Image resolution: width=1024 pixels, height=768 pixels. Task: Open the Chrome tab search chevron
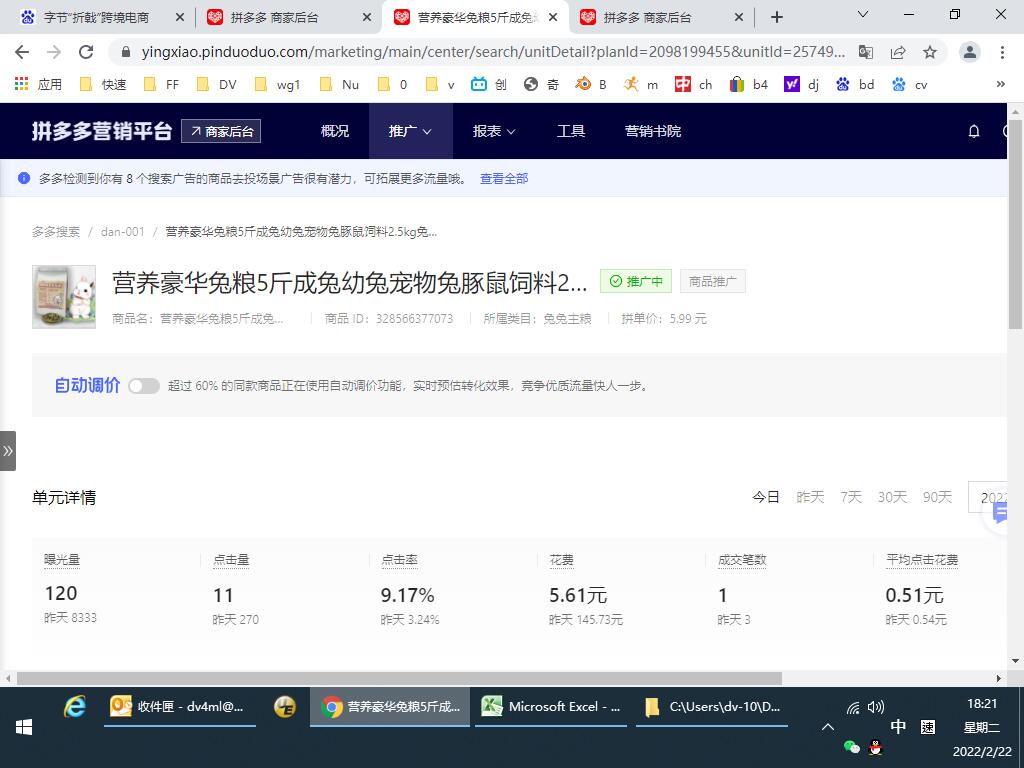(863, 14)
